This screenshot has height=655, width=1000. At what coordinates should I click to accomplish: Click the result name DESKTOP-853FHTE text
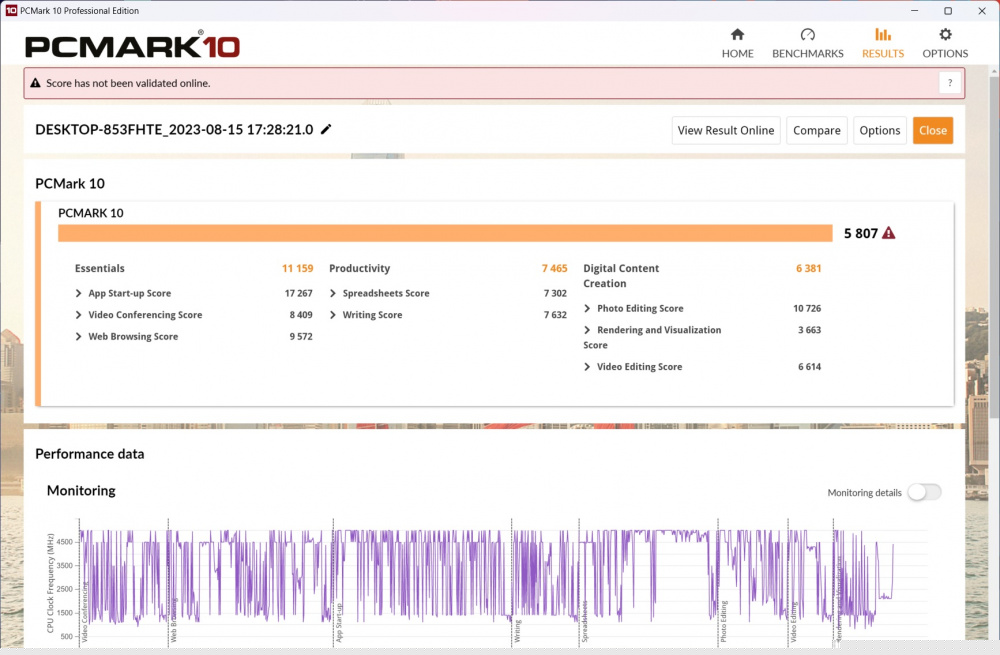click(174, 129)
